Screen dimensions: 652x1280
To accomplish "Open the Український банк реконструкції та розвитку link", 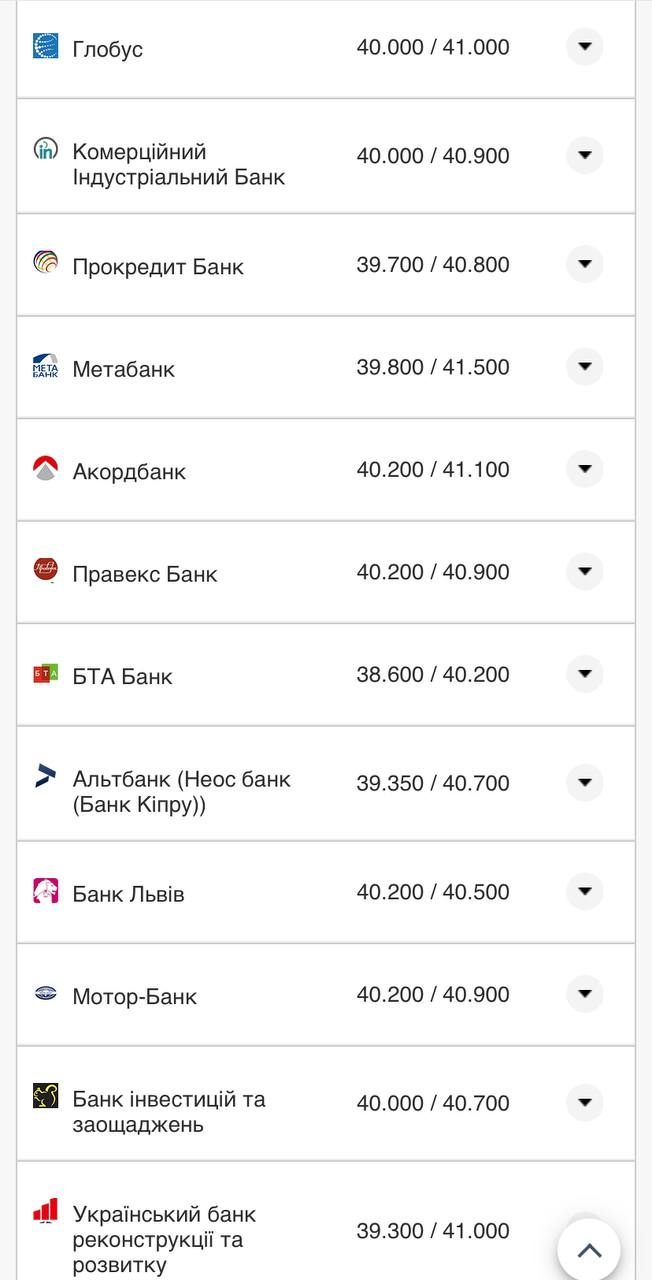I will tap(164, 1240).
